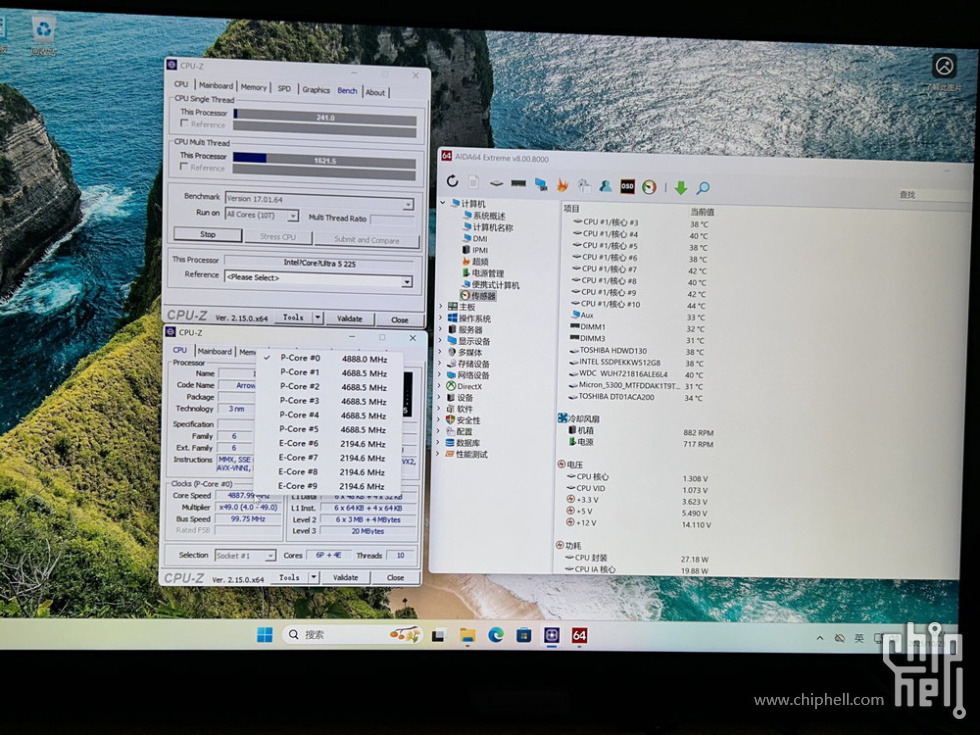Open Microsoft Edge from the taskbar
980x735 pixels.
[495, 635]
